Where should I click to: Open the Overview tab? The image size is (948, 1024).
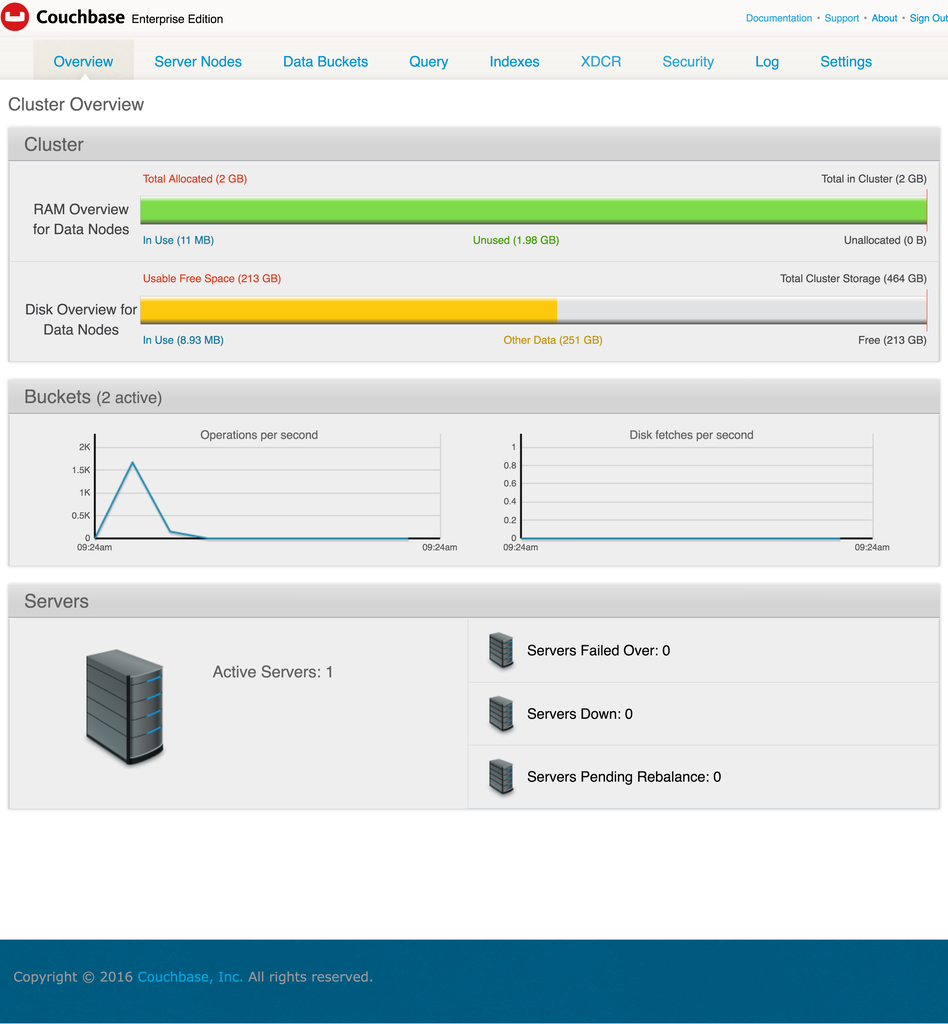pyautogui.click(x=84, y=61)
